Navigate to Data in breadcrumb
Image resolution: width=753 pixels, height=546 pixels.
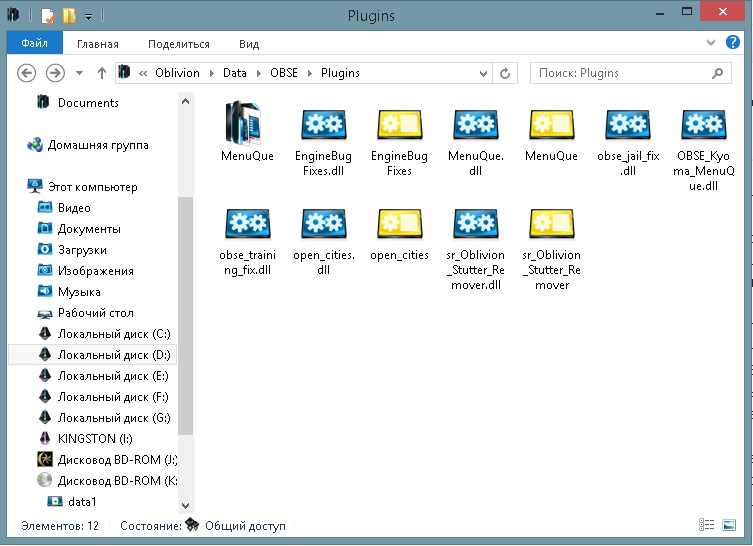(234, 73)
